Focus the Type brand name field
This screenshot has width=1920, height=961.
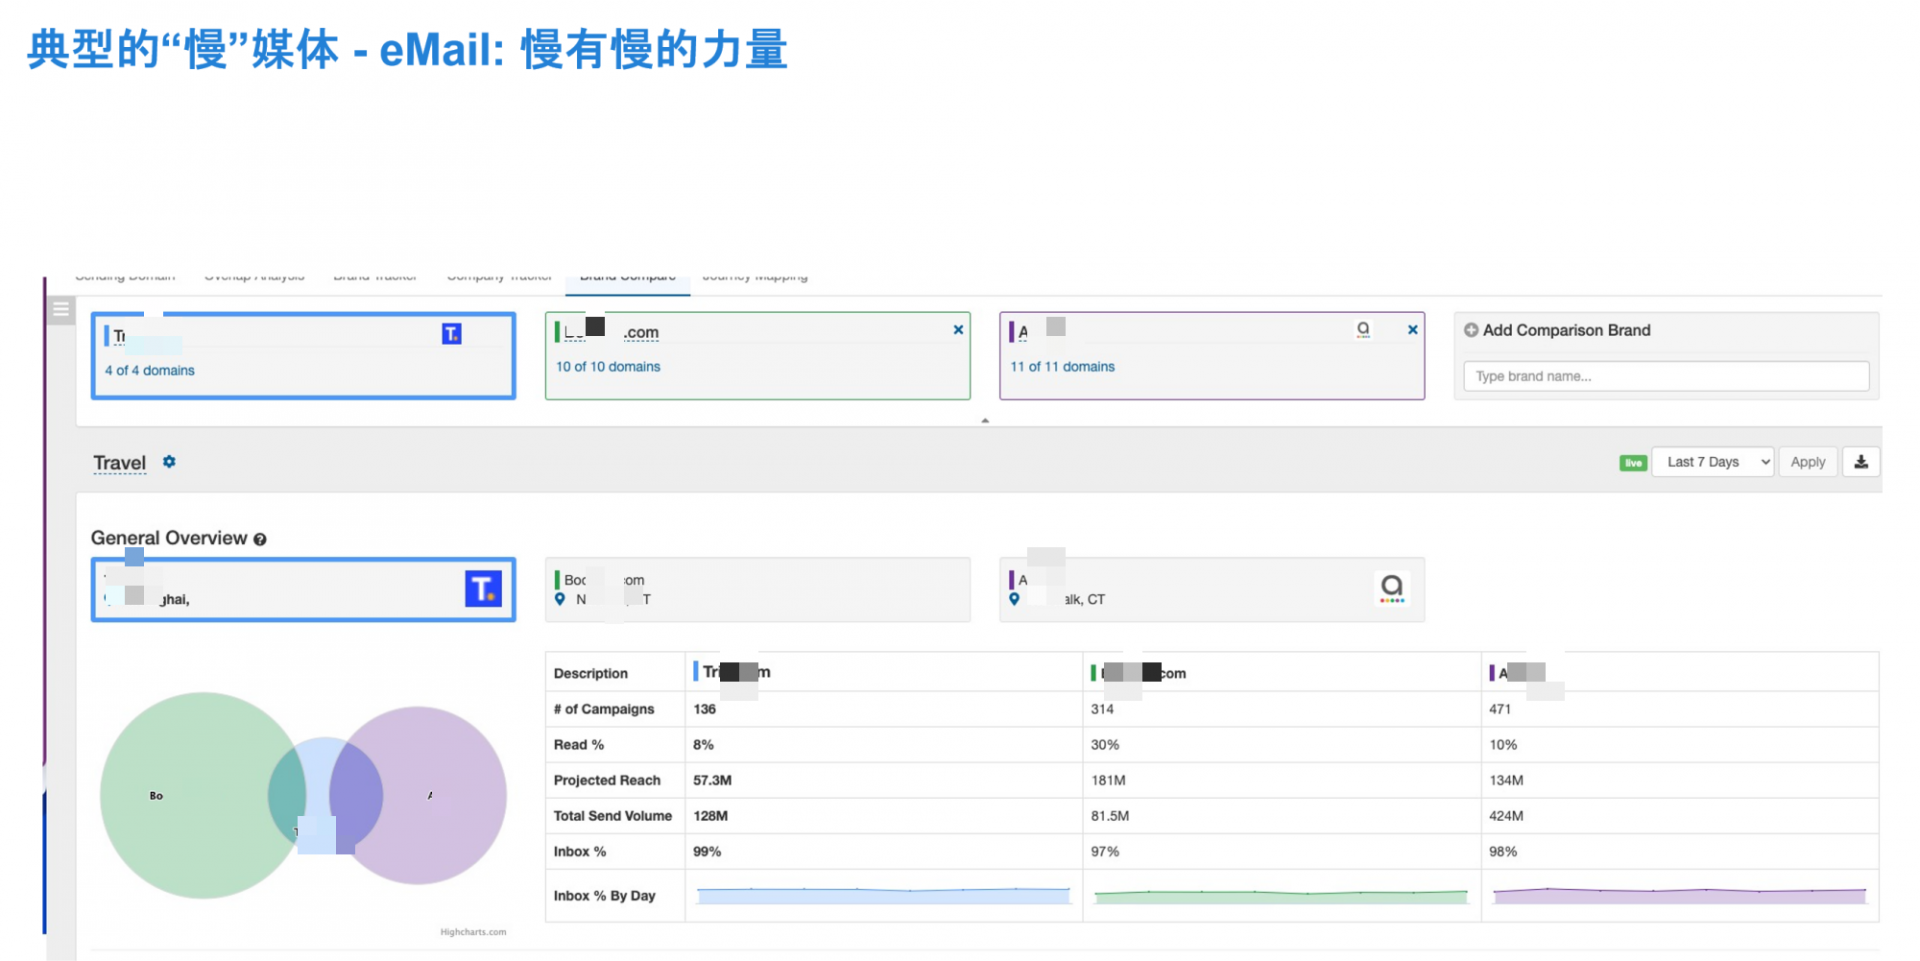click(1665, 376)
